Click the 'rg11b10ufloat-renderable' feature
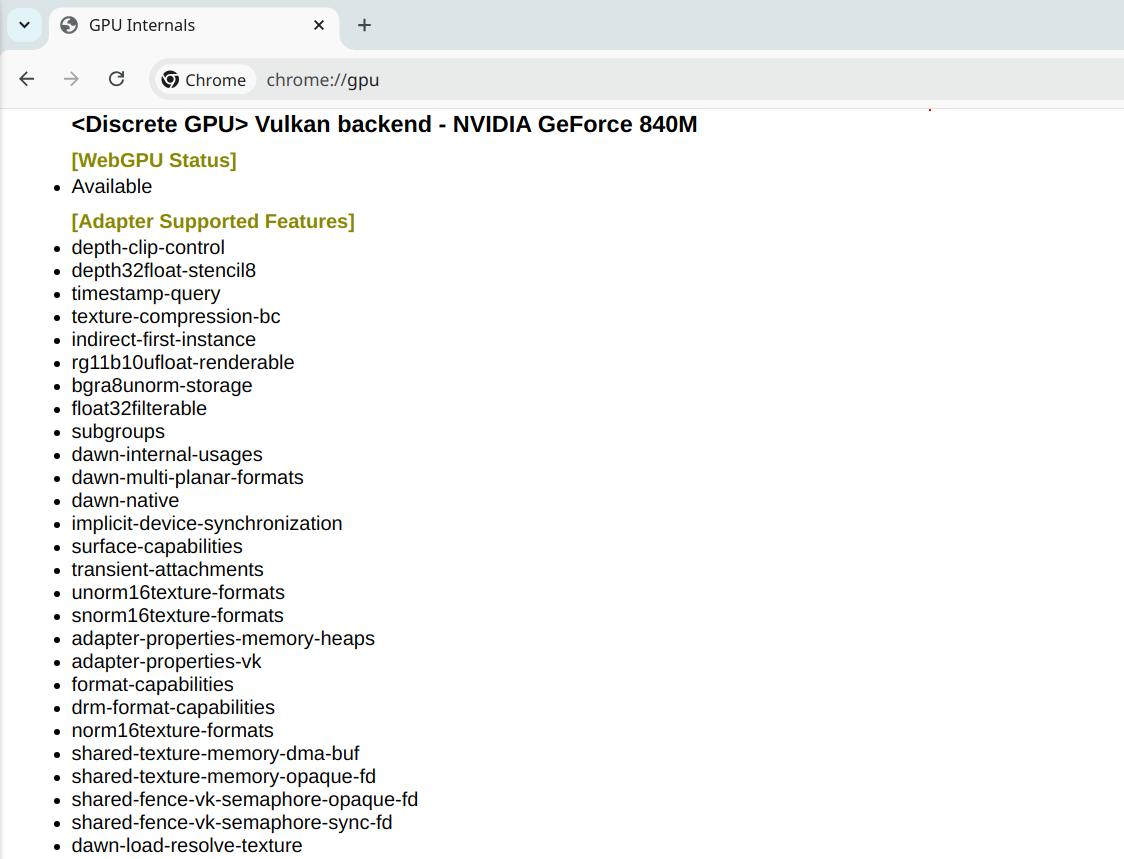 pyautogui.click(x=183, y=362)
